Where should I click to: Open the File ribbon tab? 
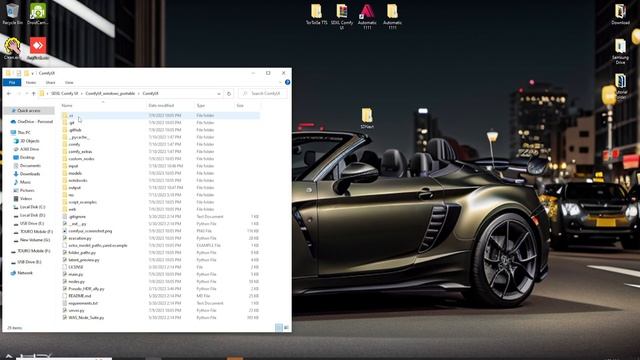tap(12, 82)
